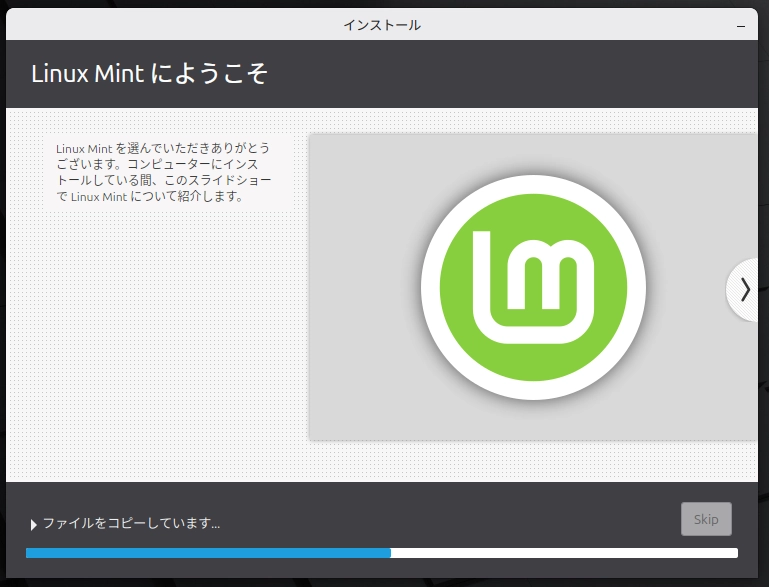Screen dimensions: 769x587
Task: Advance to the next slideshow slide
Action: [x=745, y=289]
